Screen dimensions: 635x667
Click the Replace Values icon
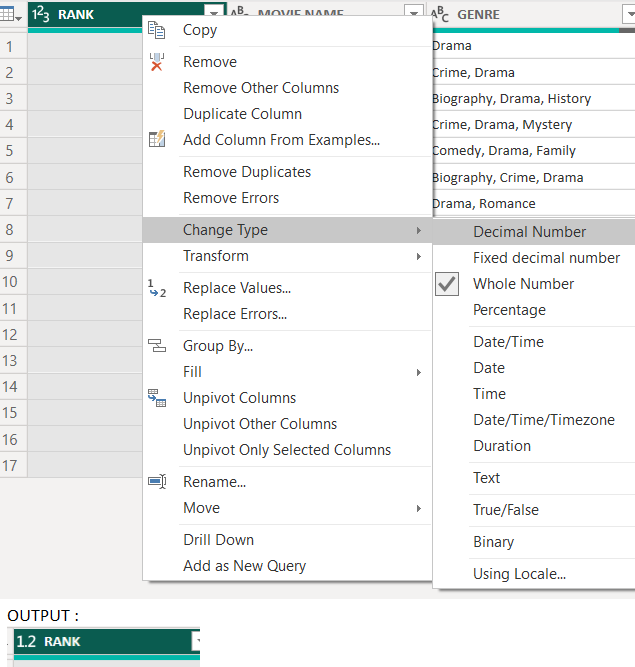pos(156,288)
